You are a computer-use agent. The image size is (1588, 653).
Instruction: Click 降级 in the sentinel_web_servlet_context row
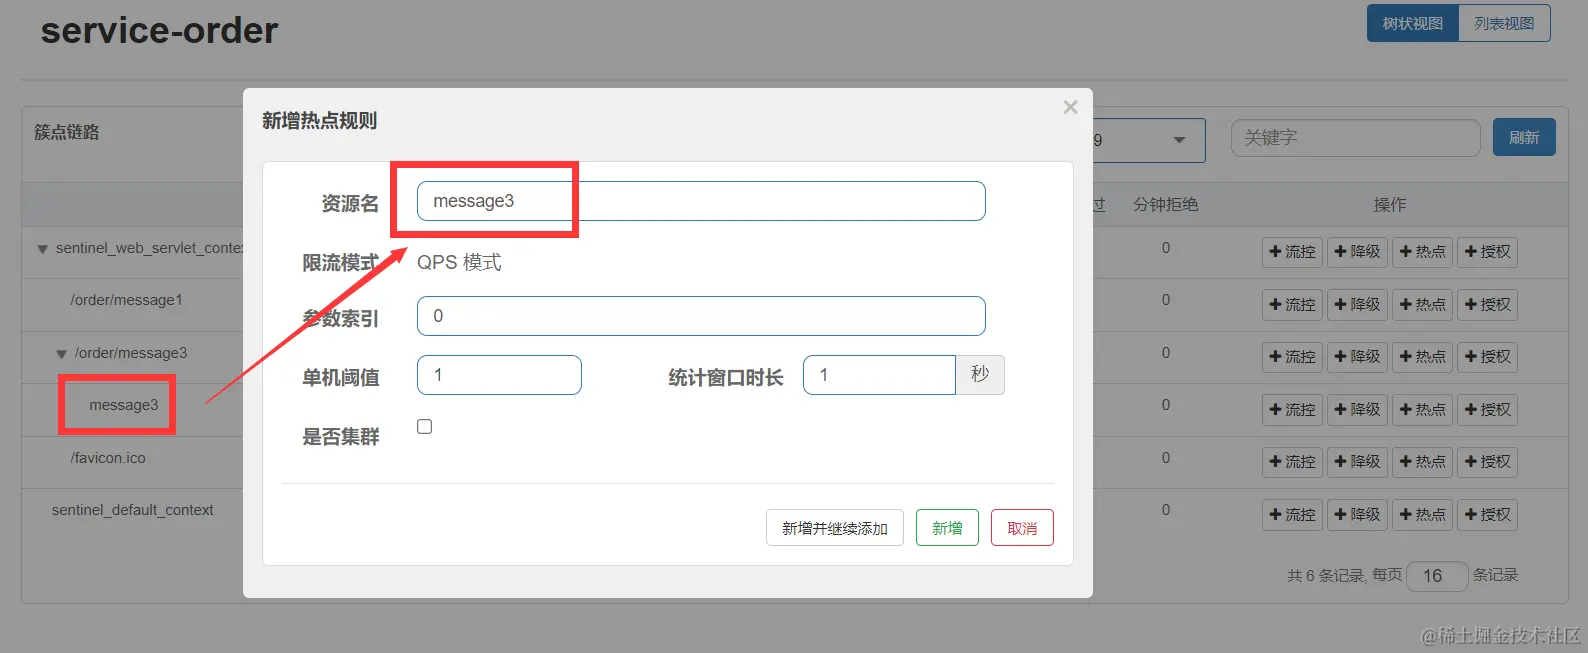1357,252
